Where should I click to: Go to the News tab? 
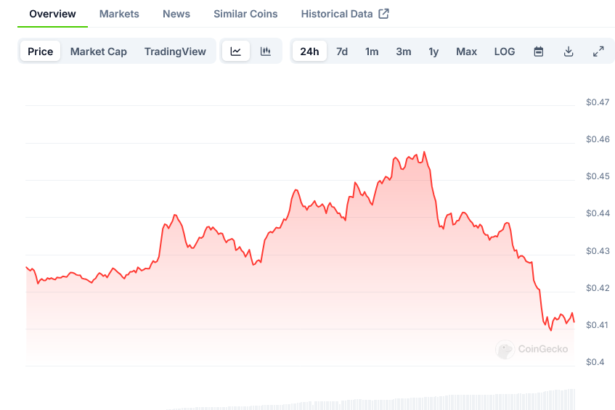click(x=176, y=14)
